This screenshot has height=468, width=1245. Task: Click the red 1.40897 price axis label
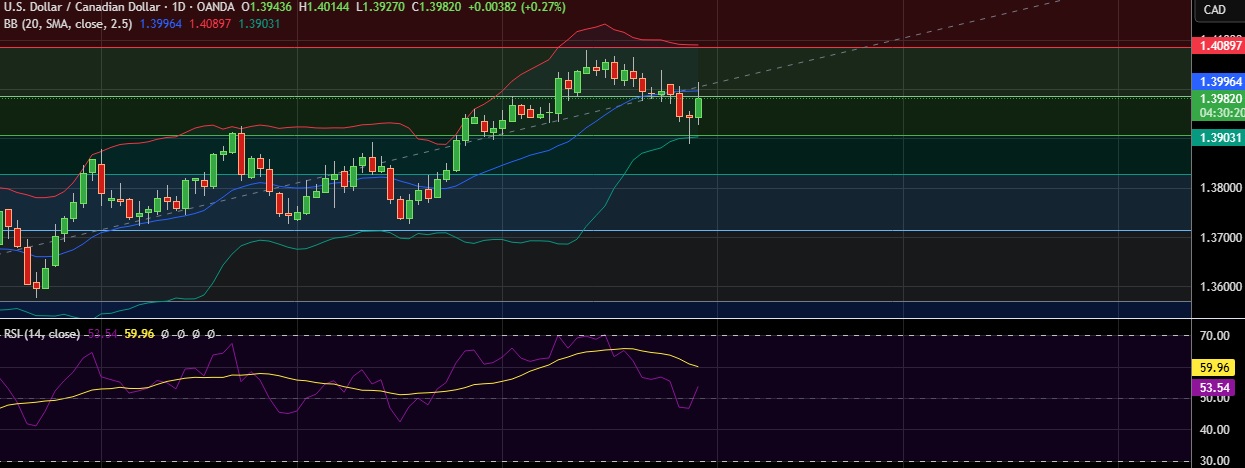coord(1219,46)
